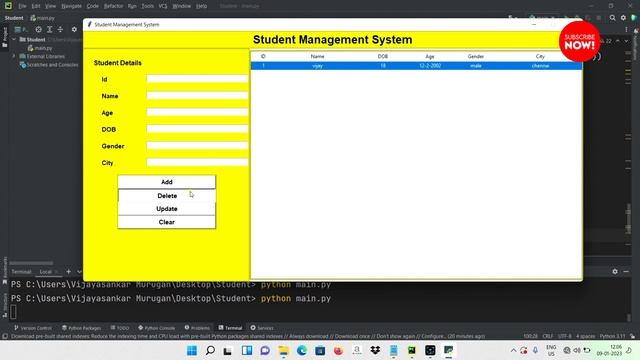
Task: Open the Navigate menu in PyCharm
Action: [x=71, y=6]
